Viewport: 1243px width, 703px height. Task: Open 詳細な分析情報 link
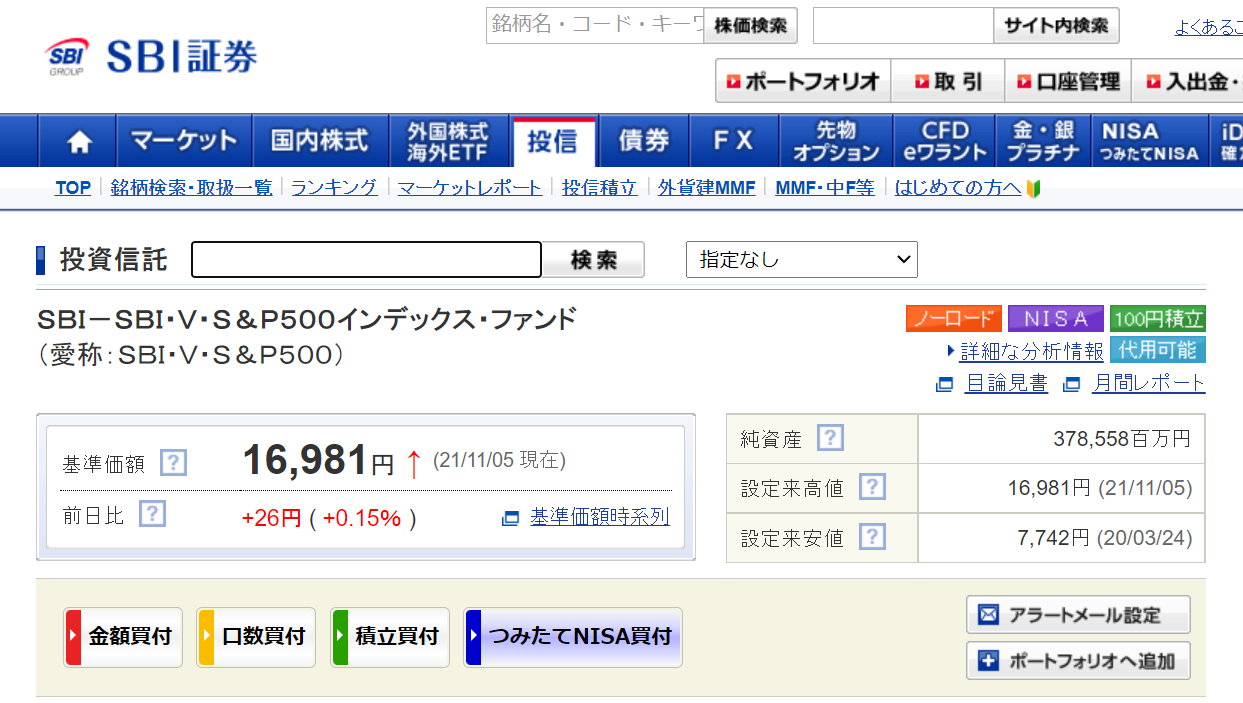pyautogui.click(x=1032, y=351)
